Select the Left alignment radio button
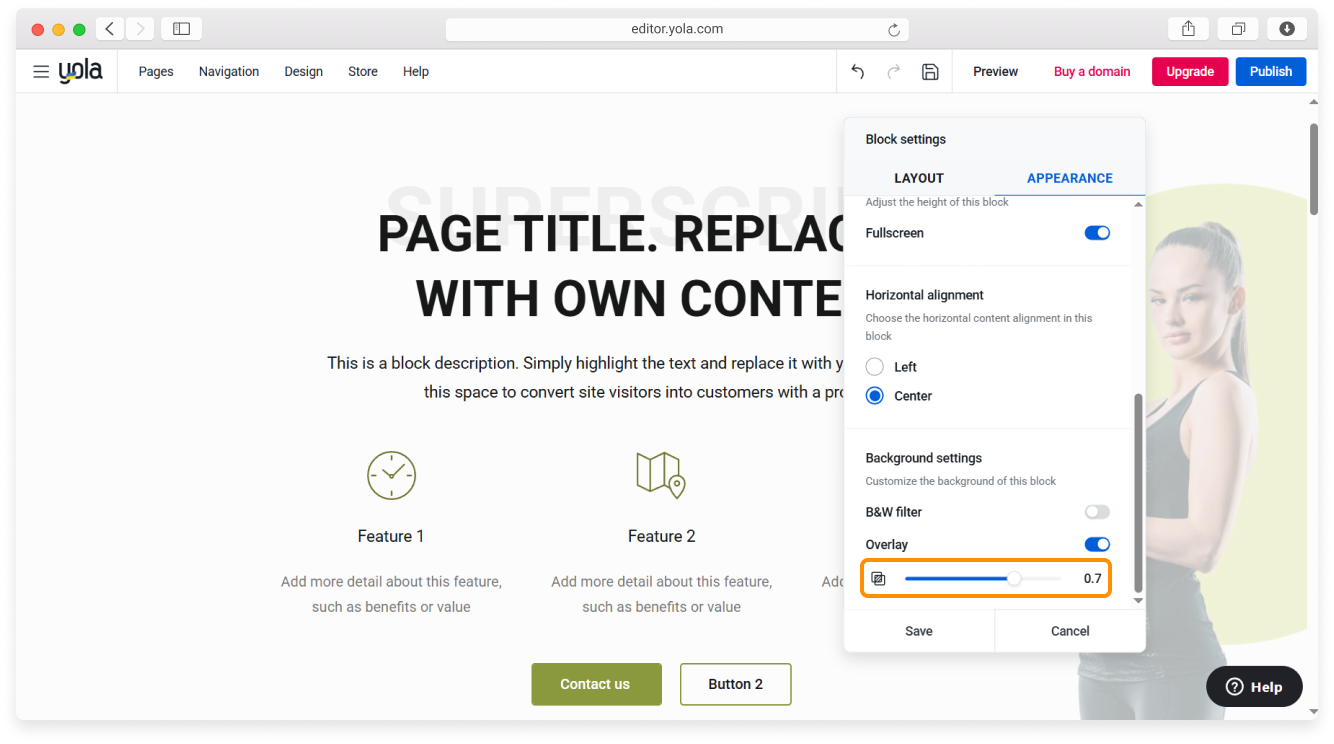 click(x=875, y=367)
